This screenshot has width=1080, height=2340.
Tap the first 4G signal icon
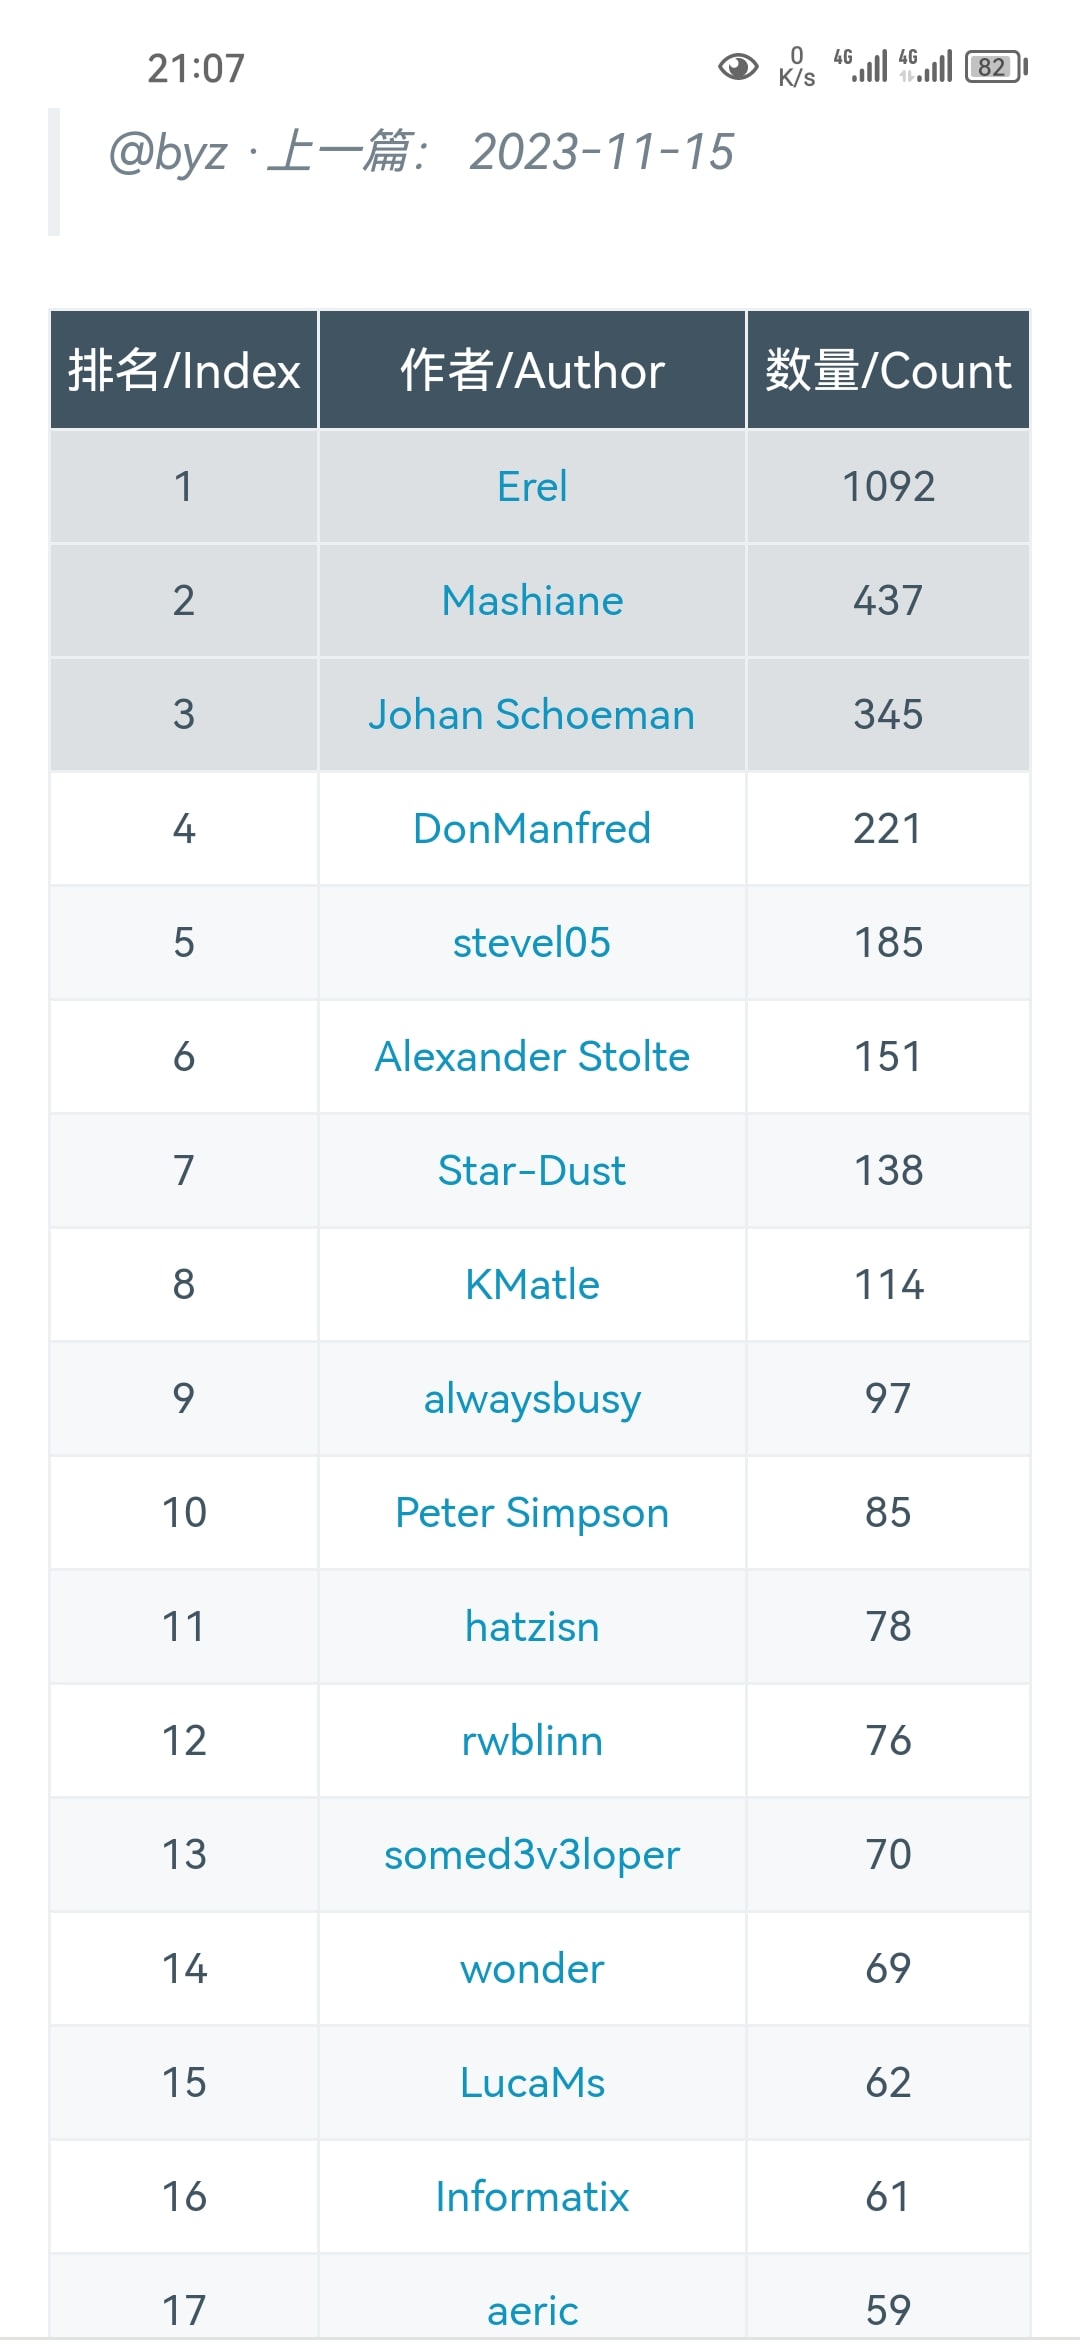pyautogui.click(x=861, y=65)
